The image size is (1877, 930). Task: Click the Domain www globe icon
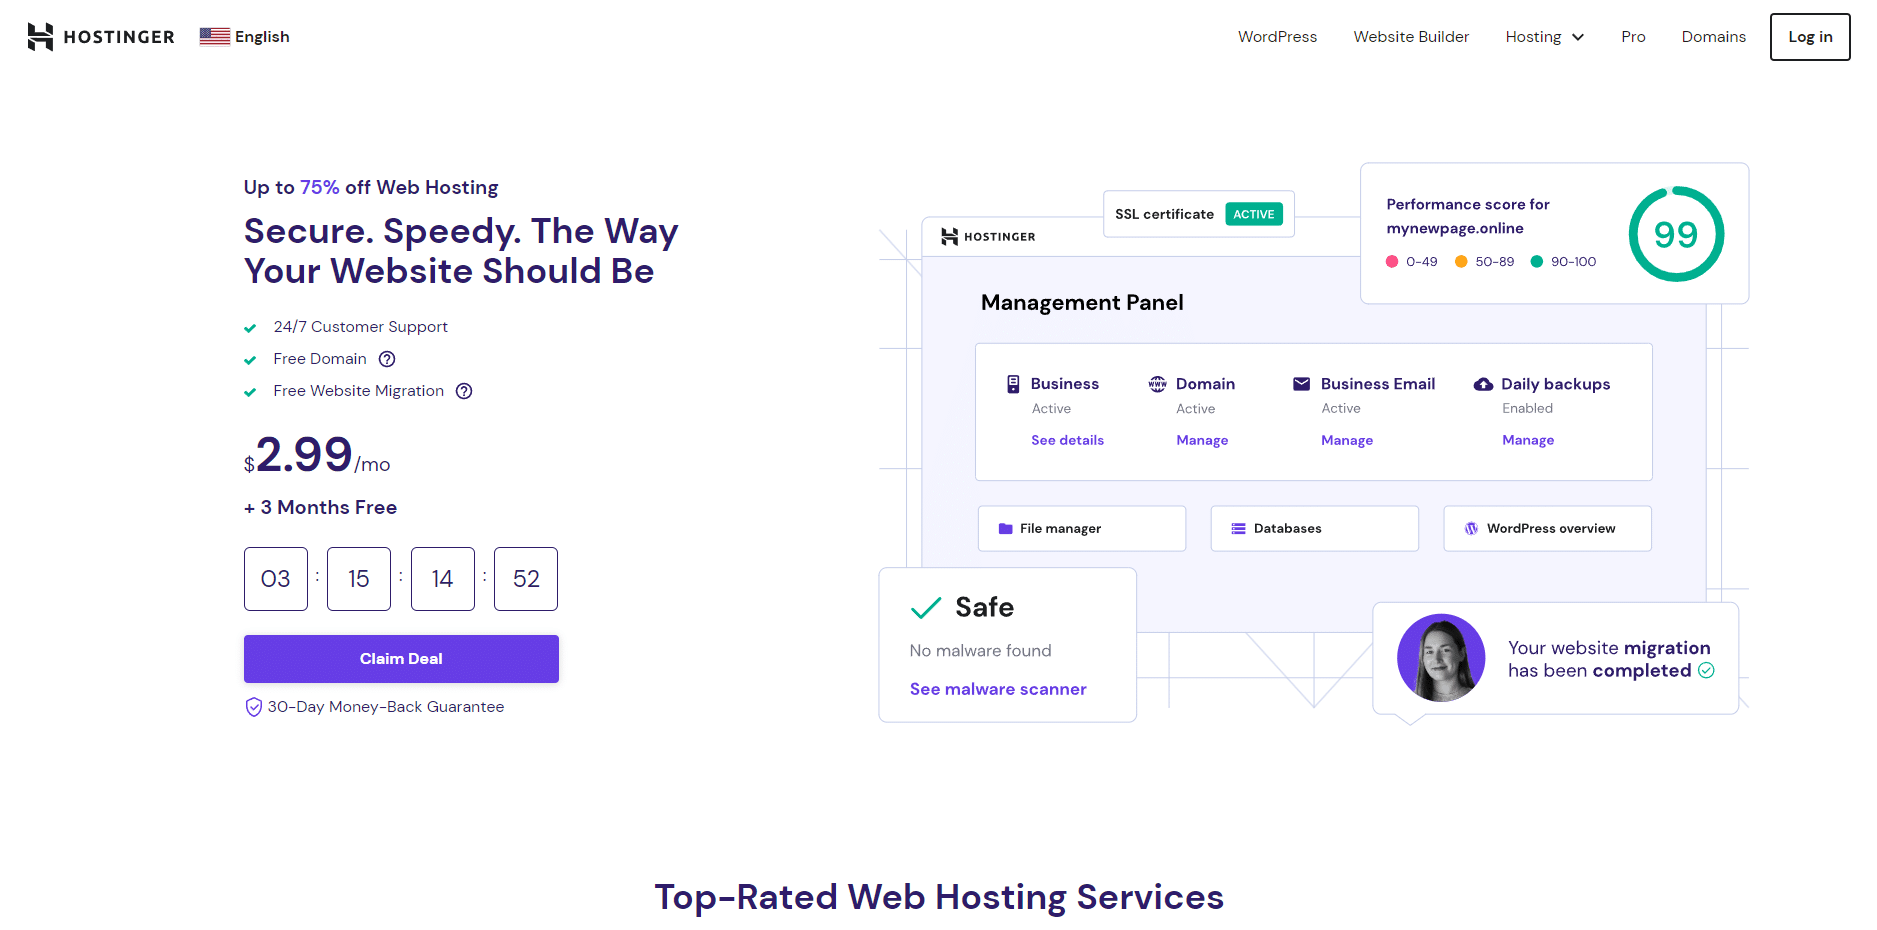[x=1157, y=384]
